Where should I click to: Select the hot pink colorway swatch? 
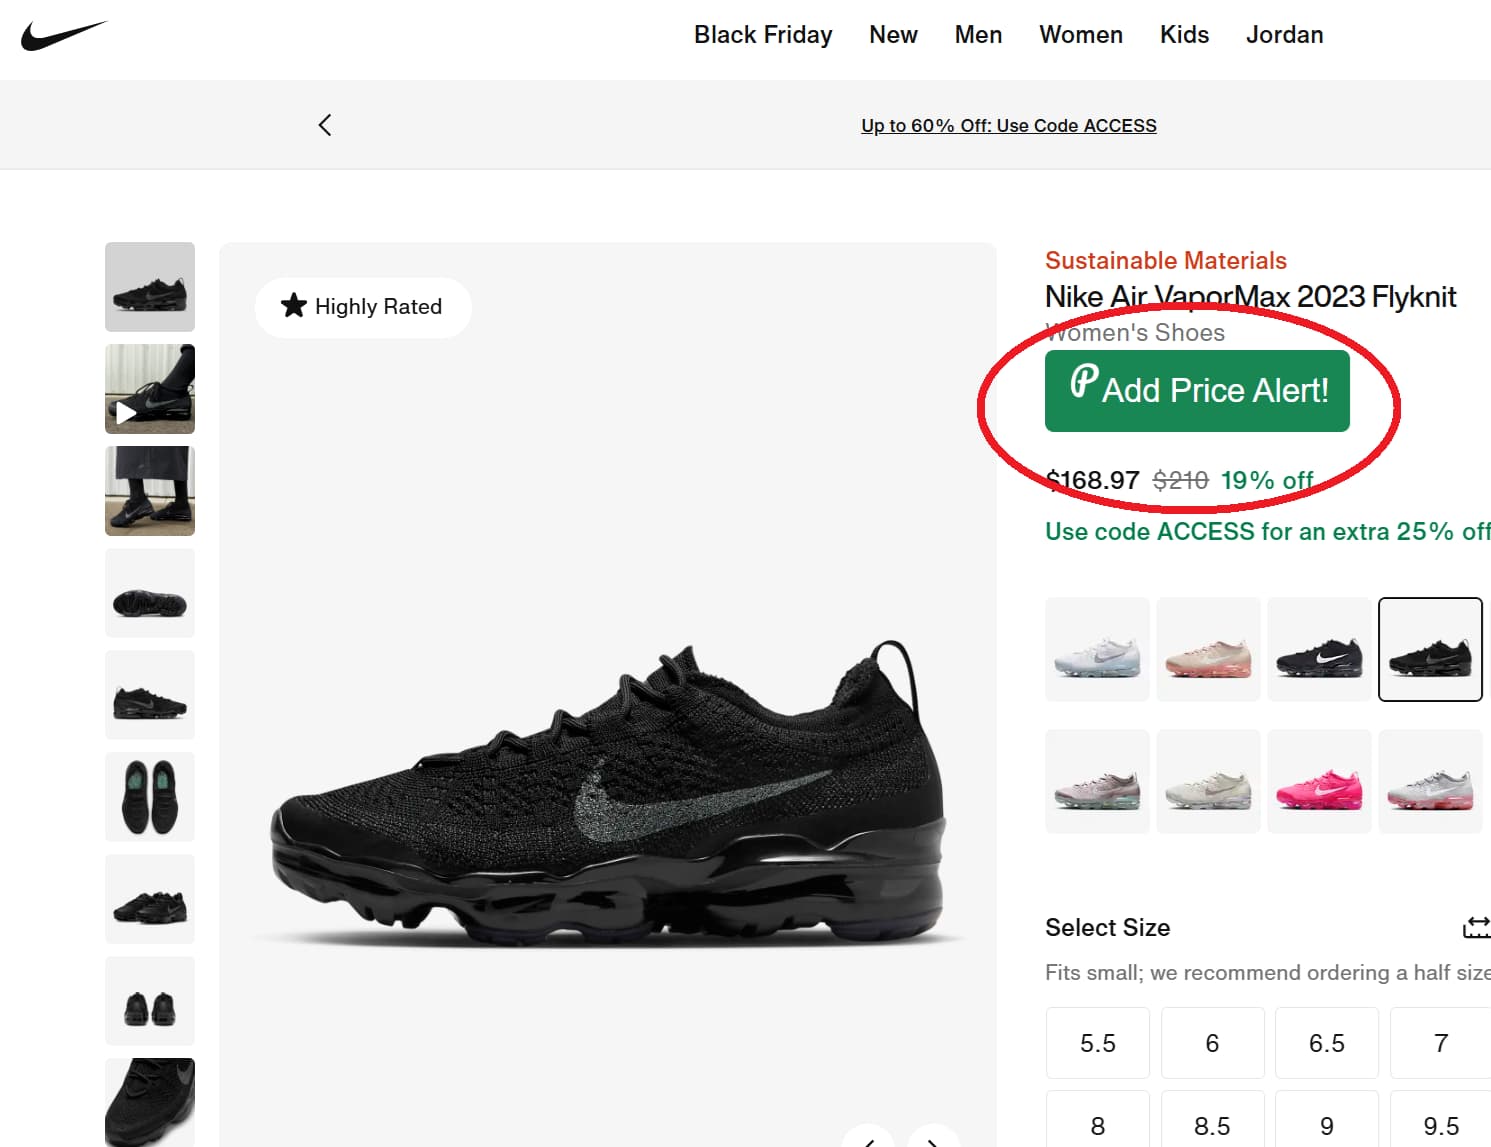pyautogui.click(x=1319, y=781)
